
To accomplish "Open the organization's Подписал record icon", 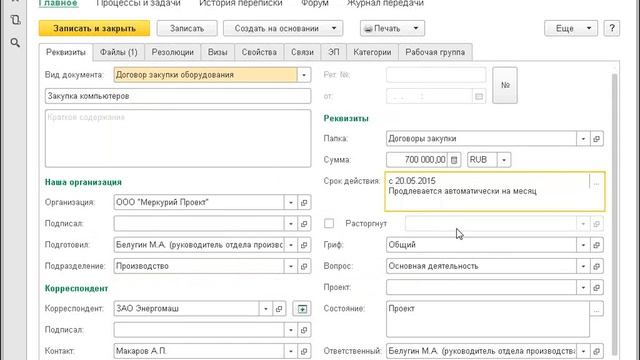I will pyautogui.click(x=304, y=224).
